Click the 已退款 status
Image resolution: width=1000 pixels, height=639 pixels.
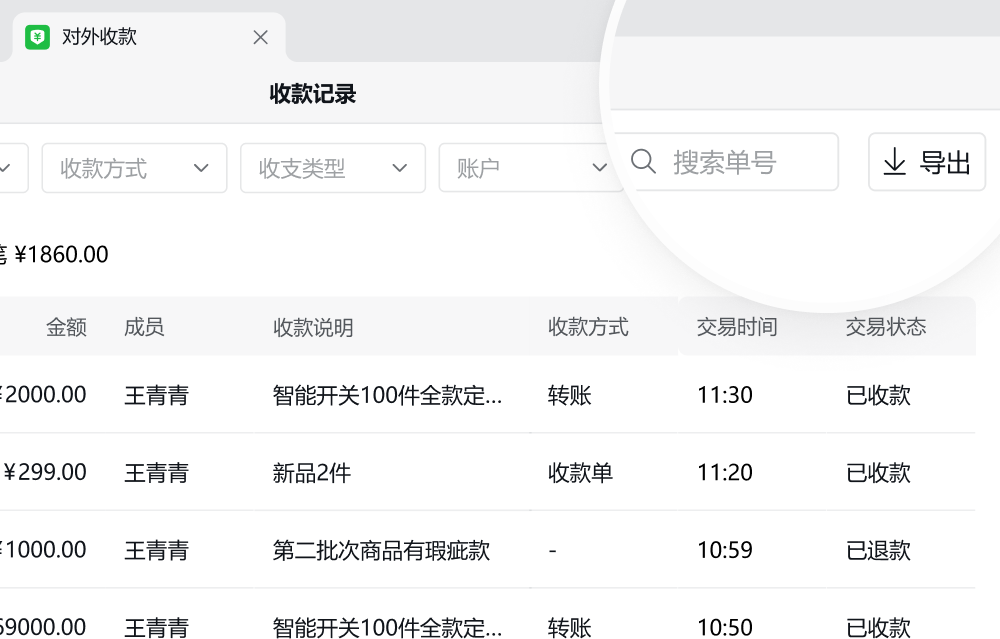point(878,550)
